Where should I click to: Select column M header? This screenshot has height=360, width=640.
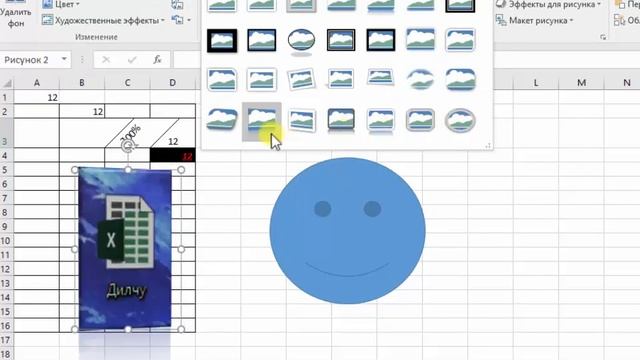click(x=581, y=83)
